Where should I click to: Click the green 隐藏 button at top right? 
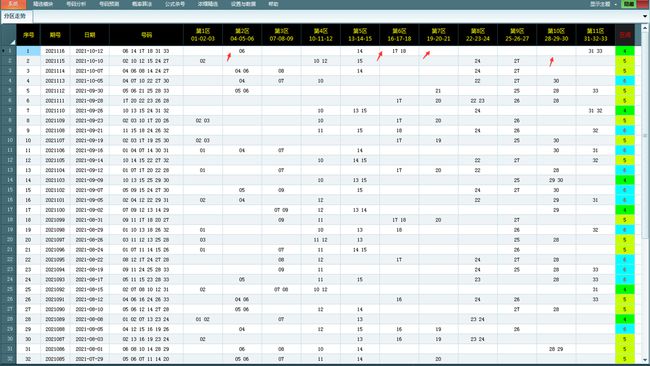point(629,4)
